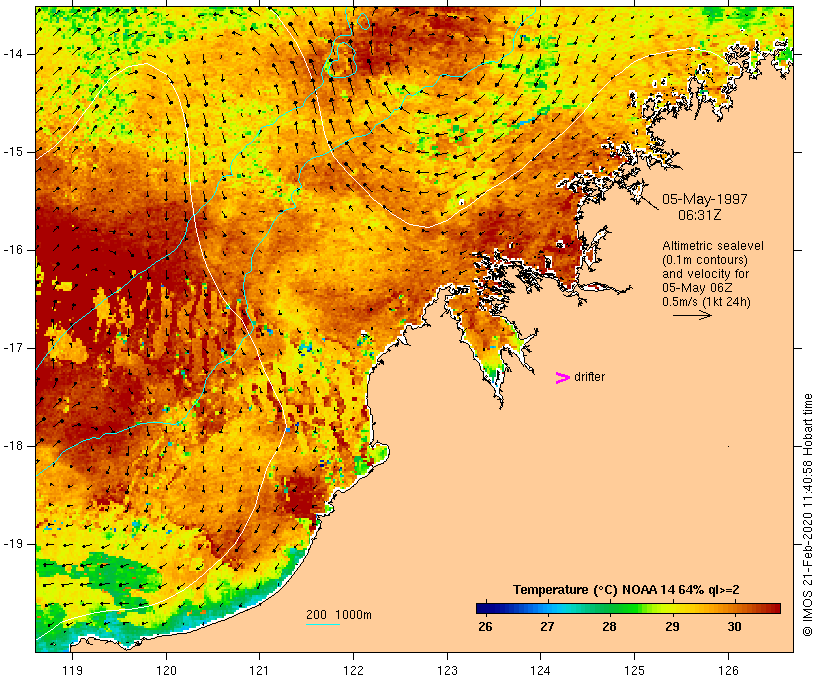The height and width of the screenshot is (680, 820).
Task: Click longitude axis label 124
Action: coord(540,671)
